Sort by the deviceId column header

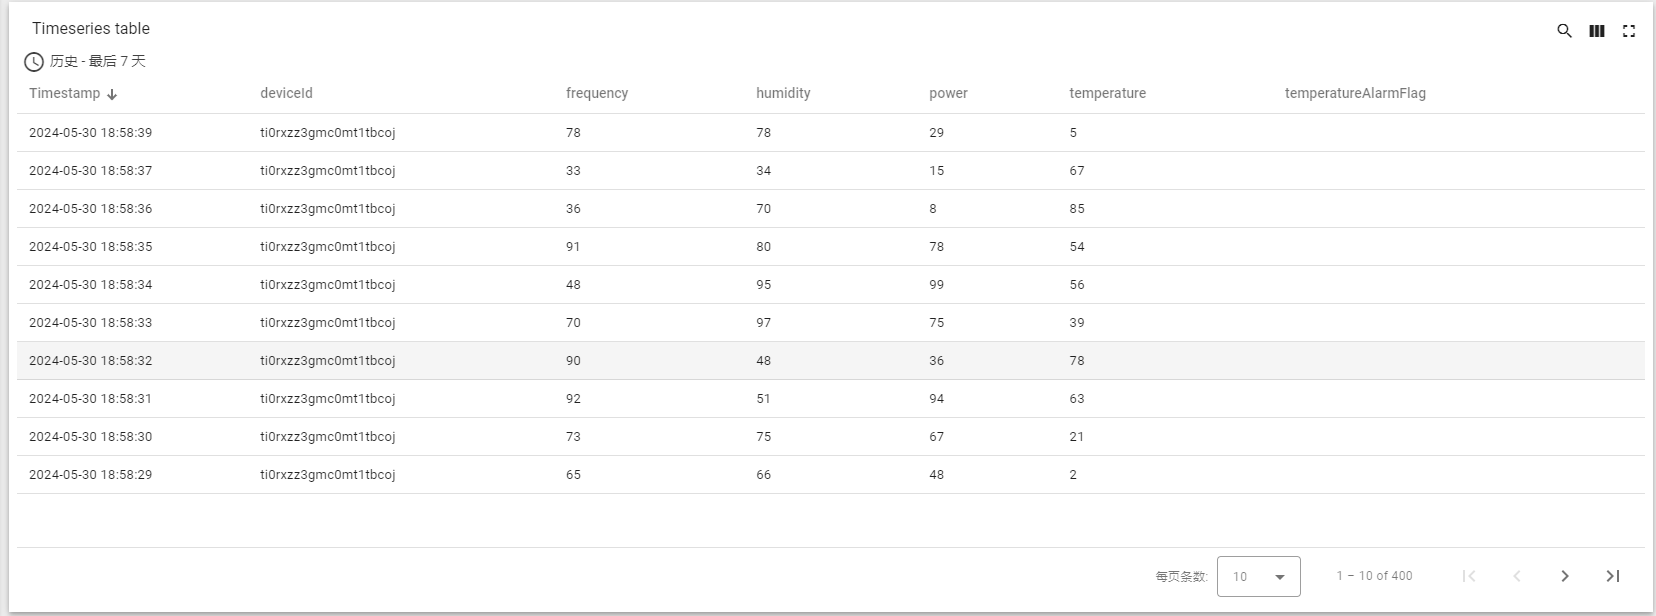(x=286, y=93)
